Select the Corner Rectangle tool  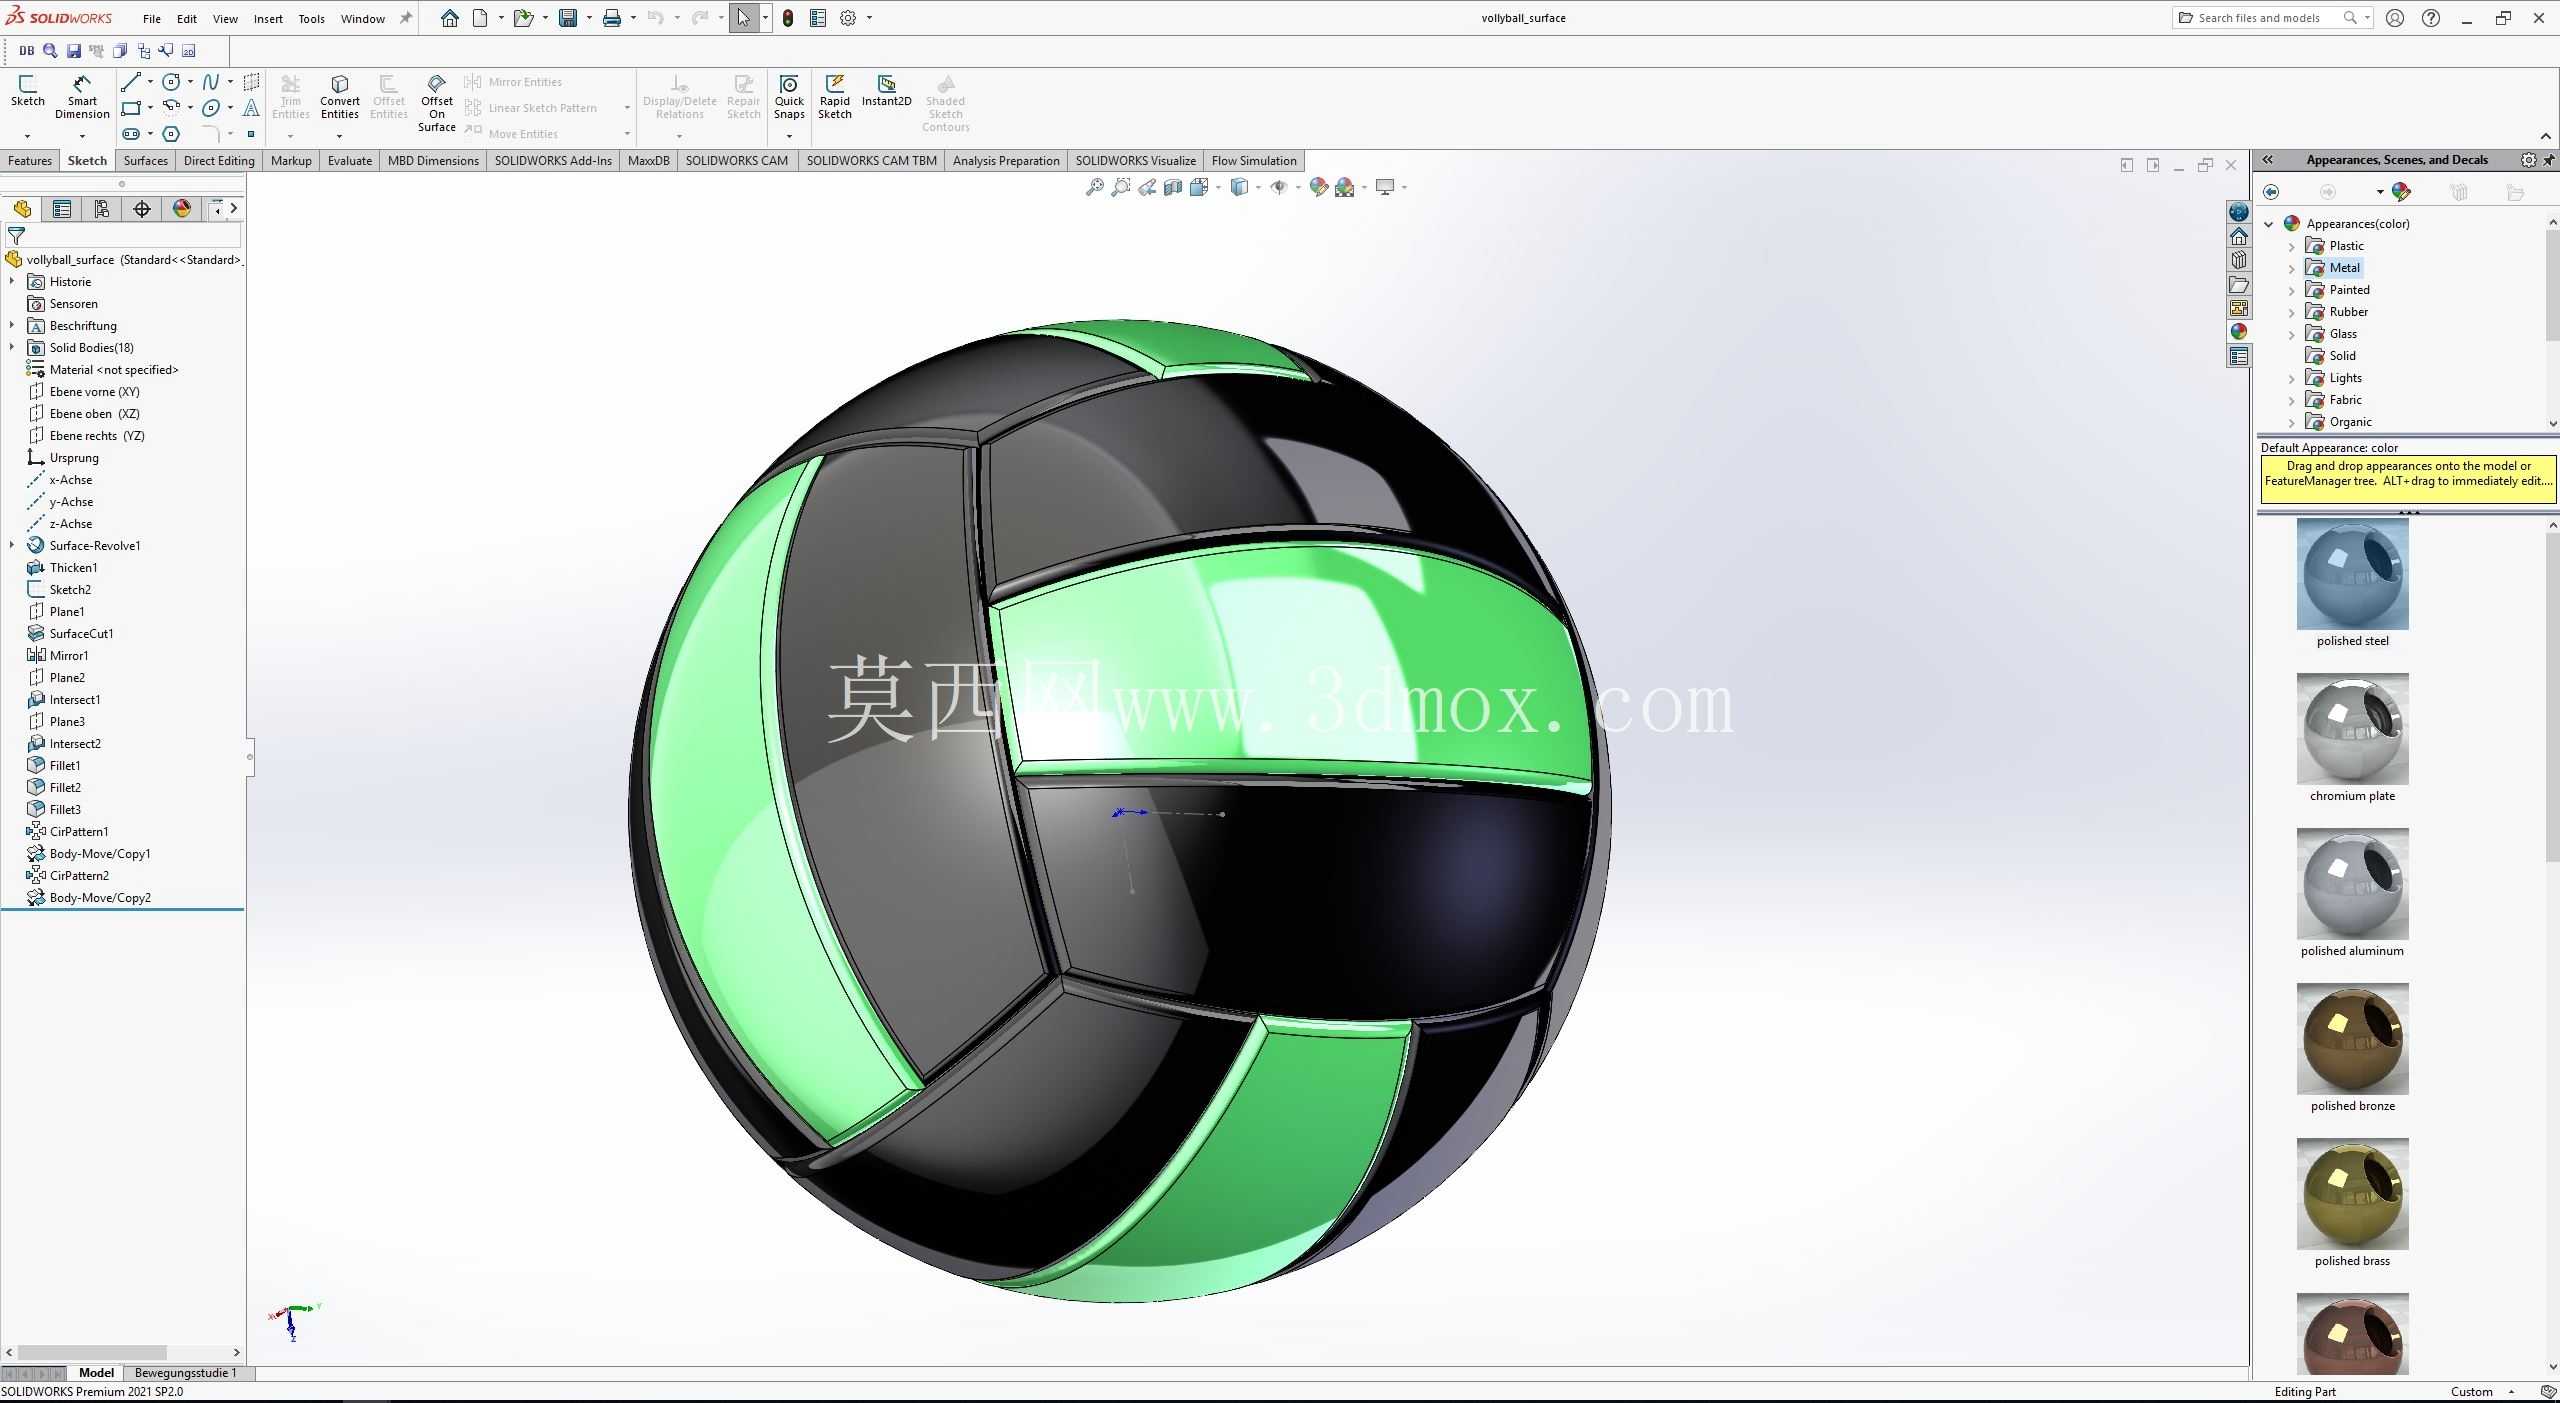[131, 108]
